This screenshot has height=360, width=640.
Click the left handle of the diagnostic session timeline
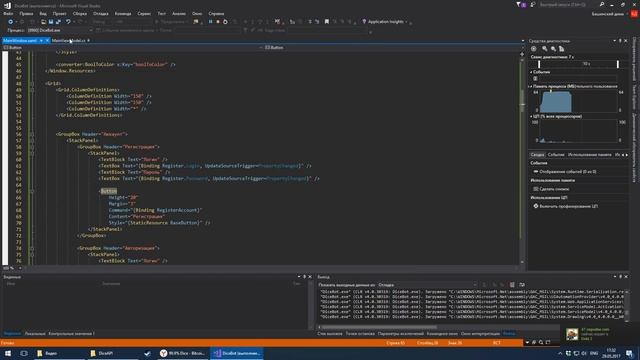(x=539, y=64)
